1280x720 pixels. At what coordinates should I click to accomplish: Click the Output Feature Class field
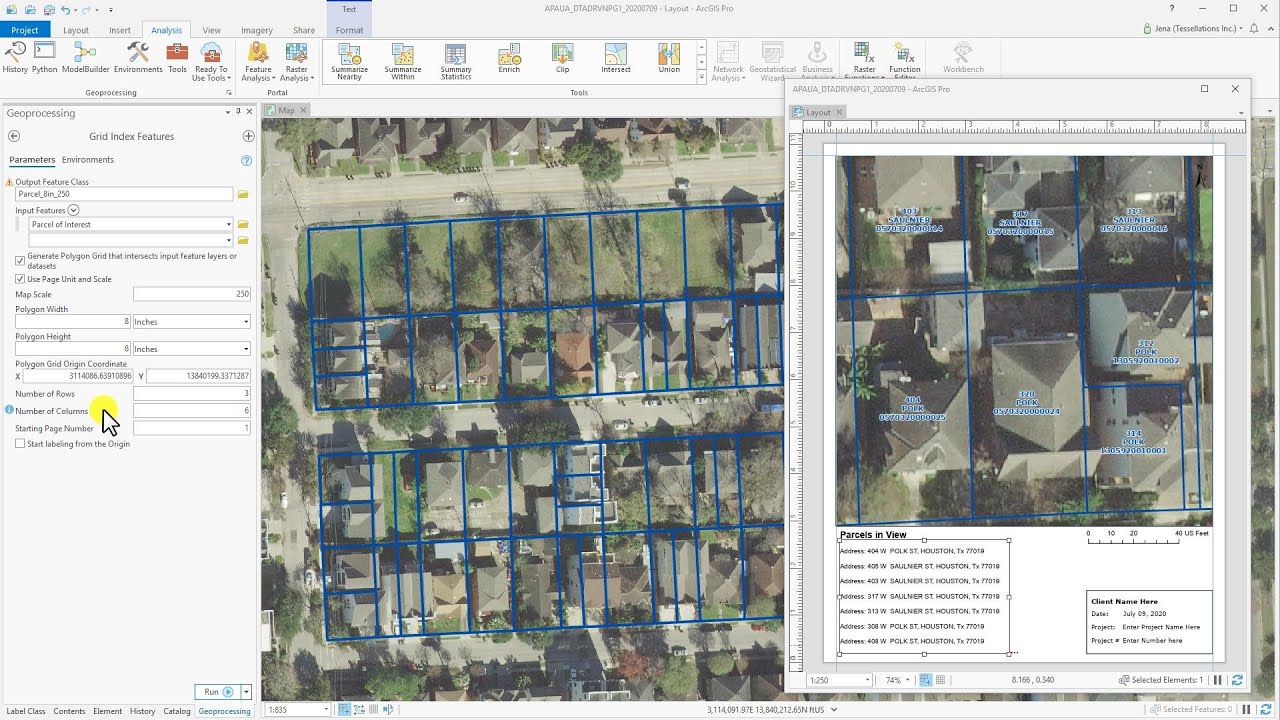[124, 194]
